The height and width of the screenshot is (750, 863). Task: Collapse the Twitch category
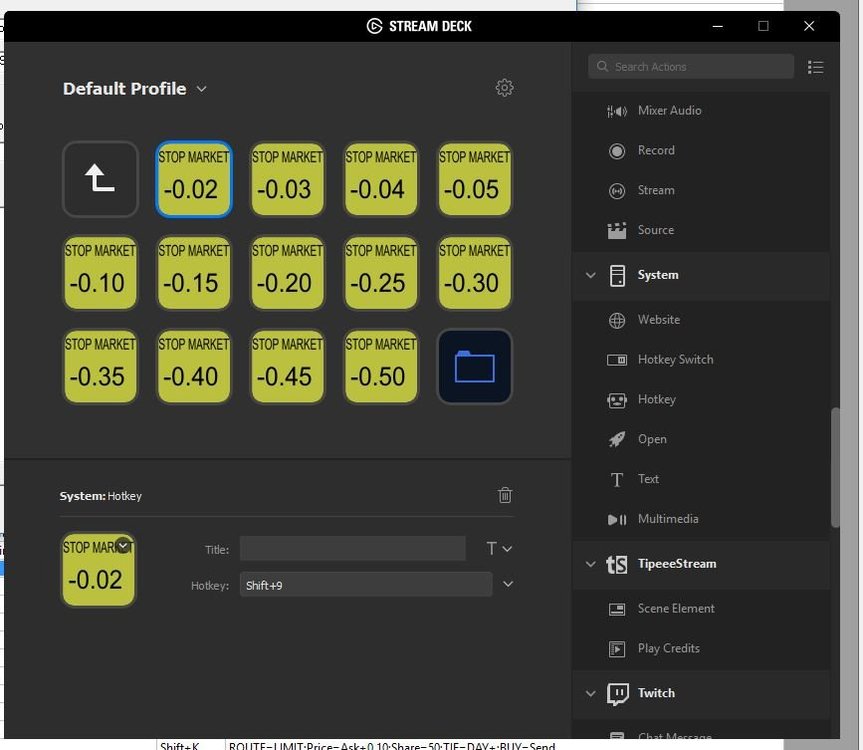point(590,693)
